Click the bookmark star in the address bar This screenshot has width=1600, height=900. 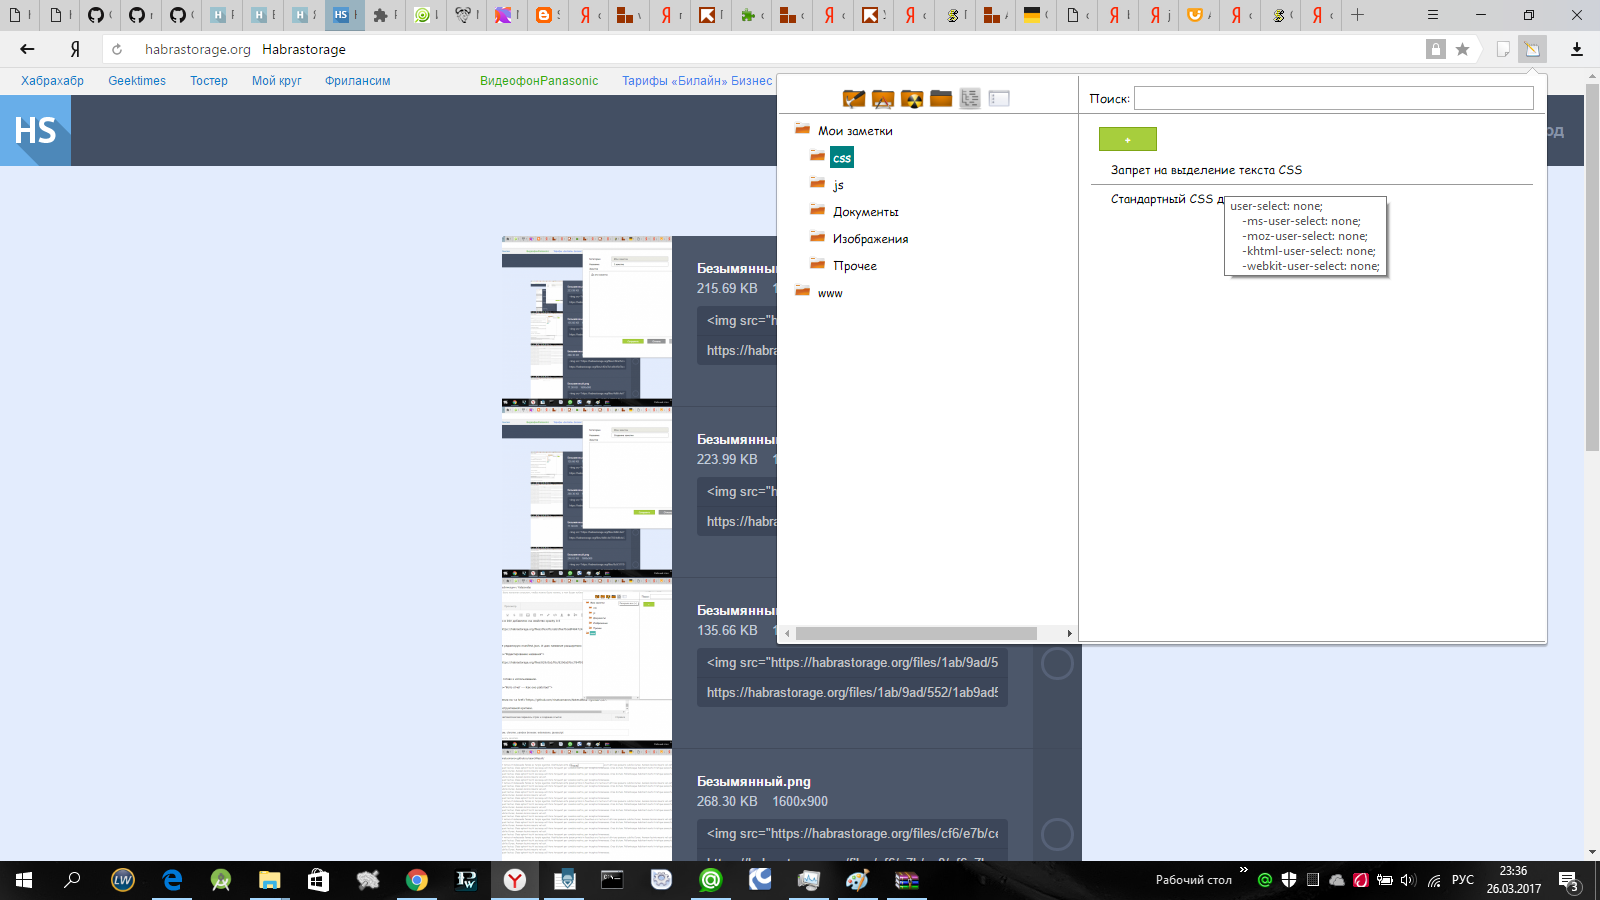(x=1462, y=48)
